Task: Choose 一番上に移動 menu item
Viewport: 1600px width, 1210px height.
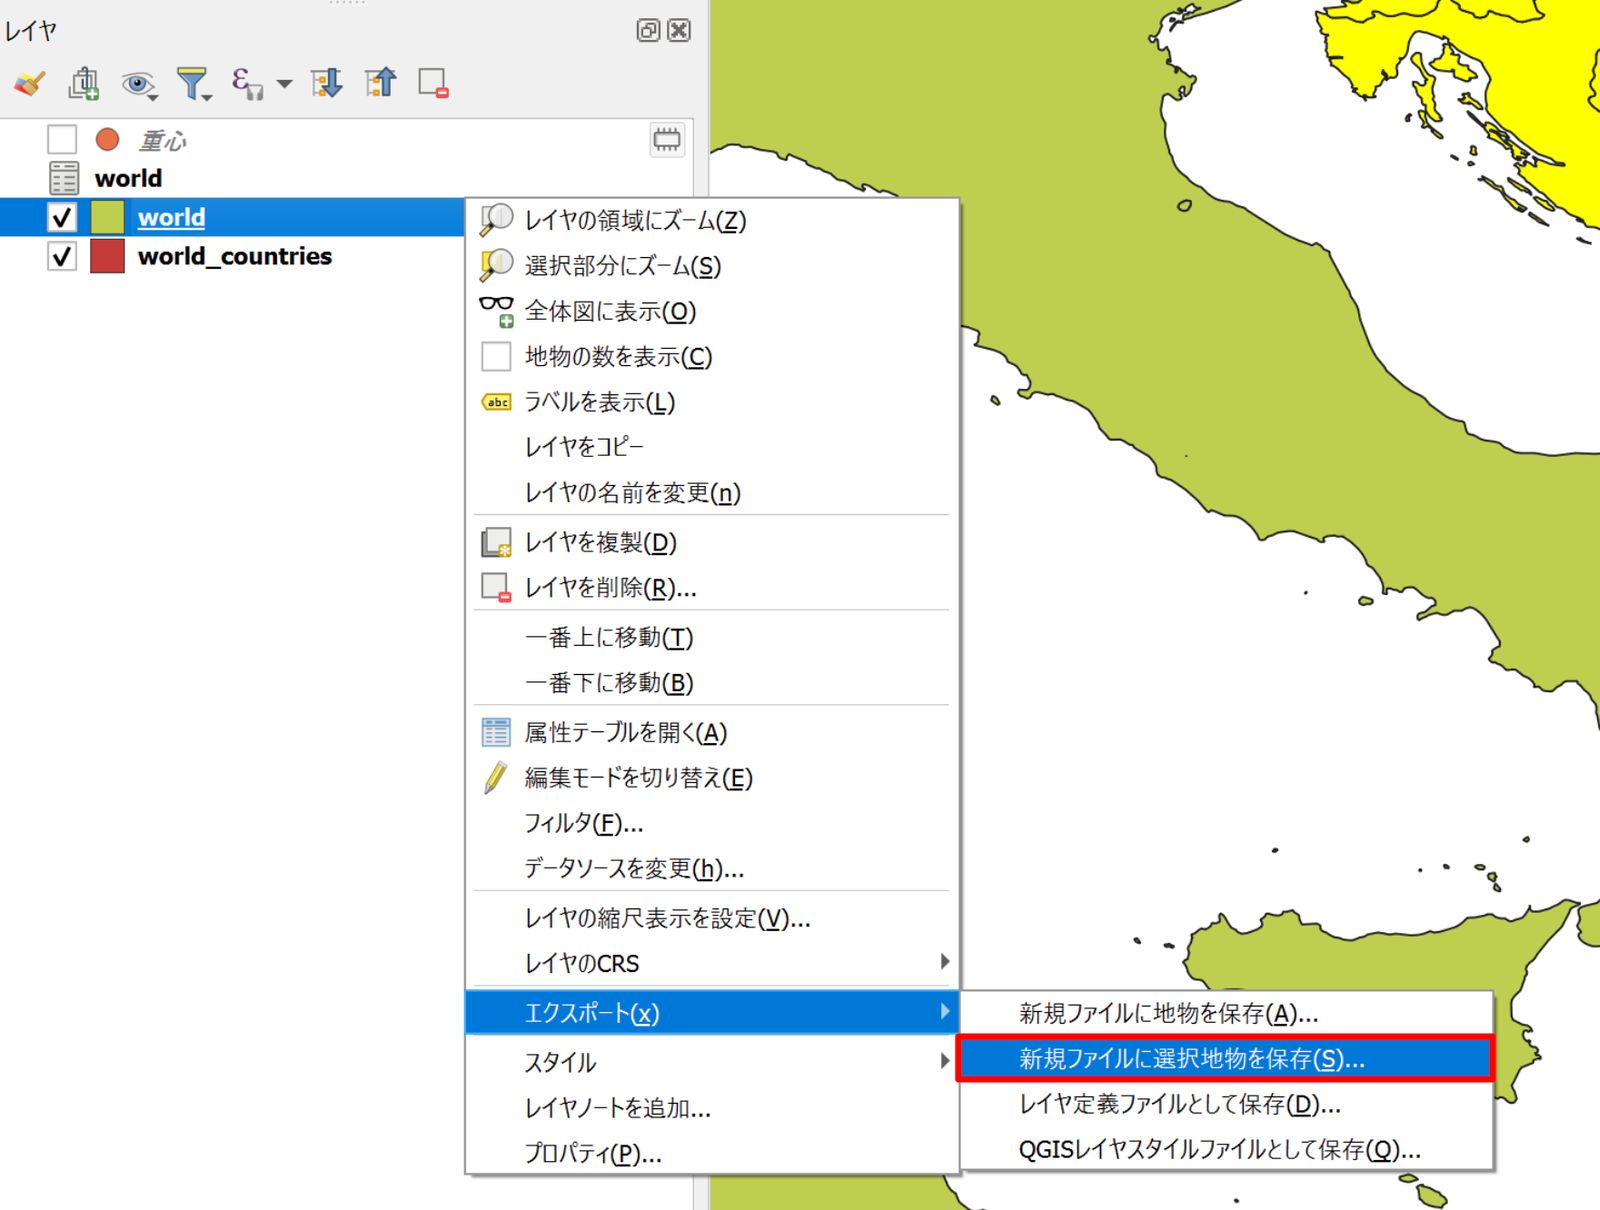Action: (x=712, y=637)
